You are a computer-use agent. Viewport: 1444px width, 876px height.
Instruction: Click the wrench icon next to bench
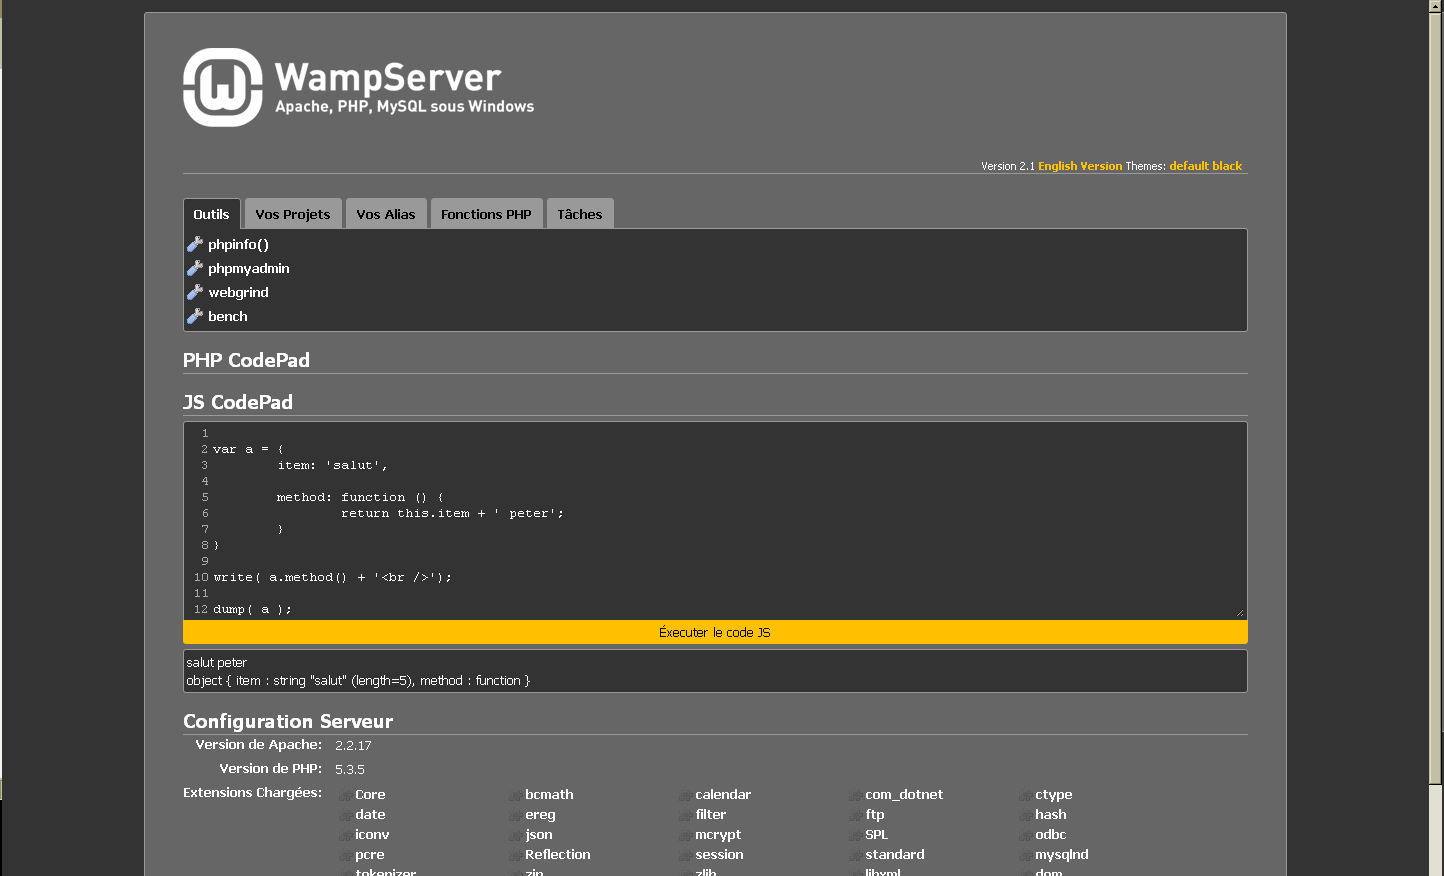(195, 316)
